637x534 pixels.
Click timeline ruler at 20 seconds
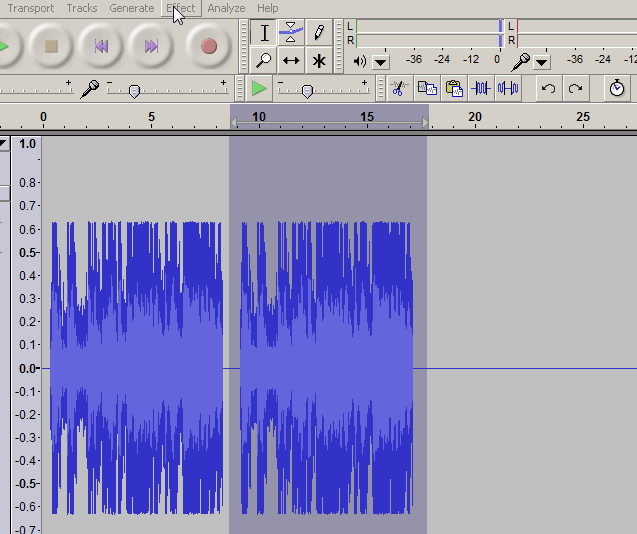coord(475,117)
